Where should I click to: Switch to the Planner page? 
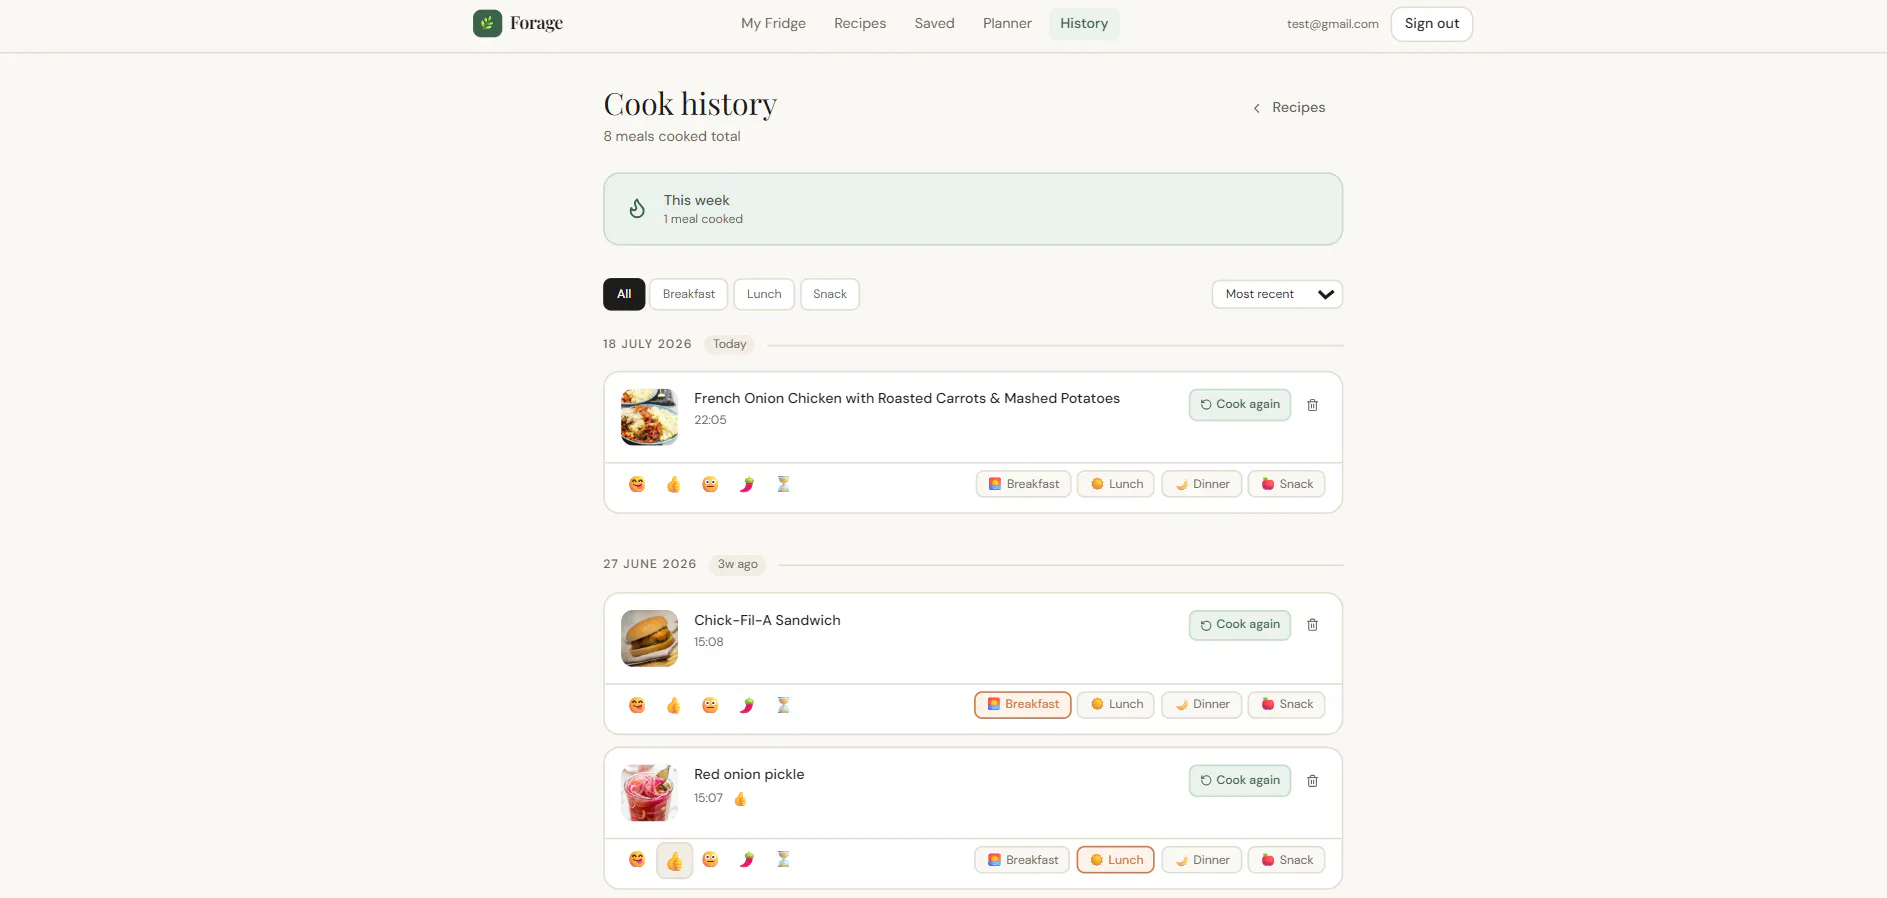point(1007,23)
